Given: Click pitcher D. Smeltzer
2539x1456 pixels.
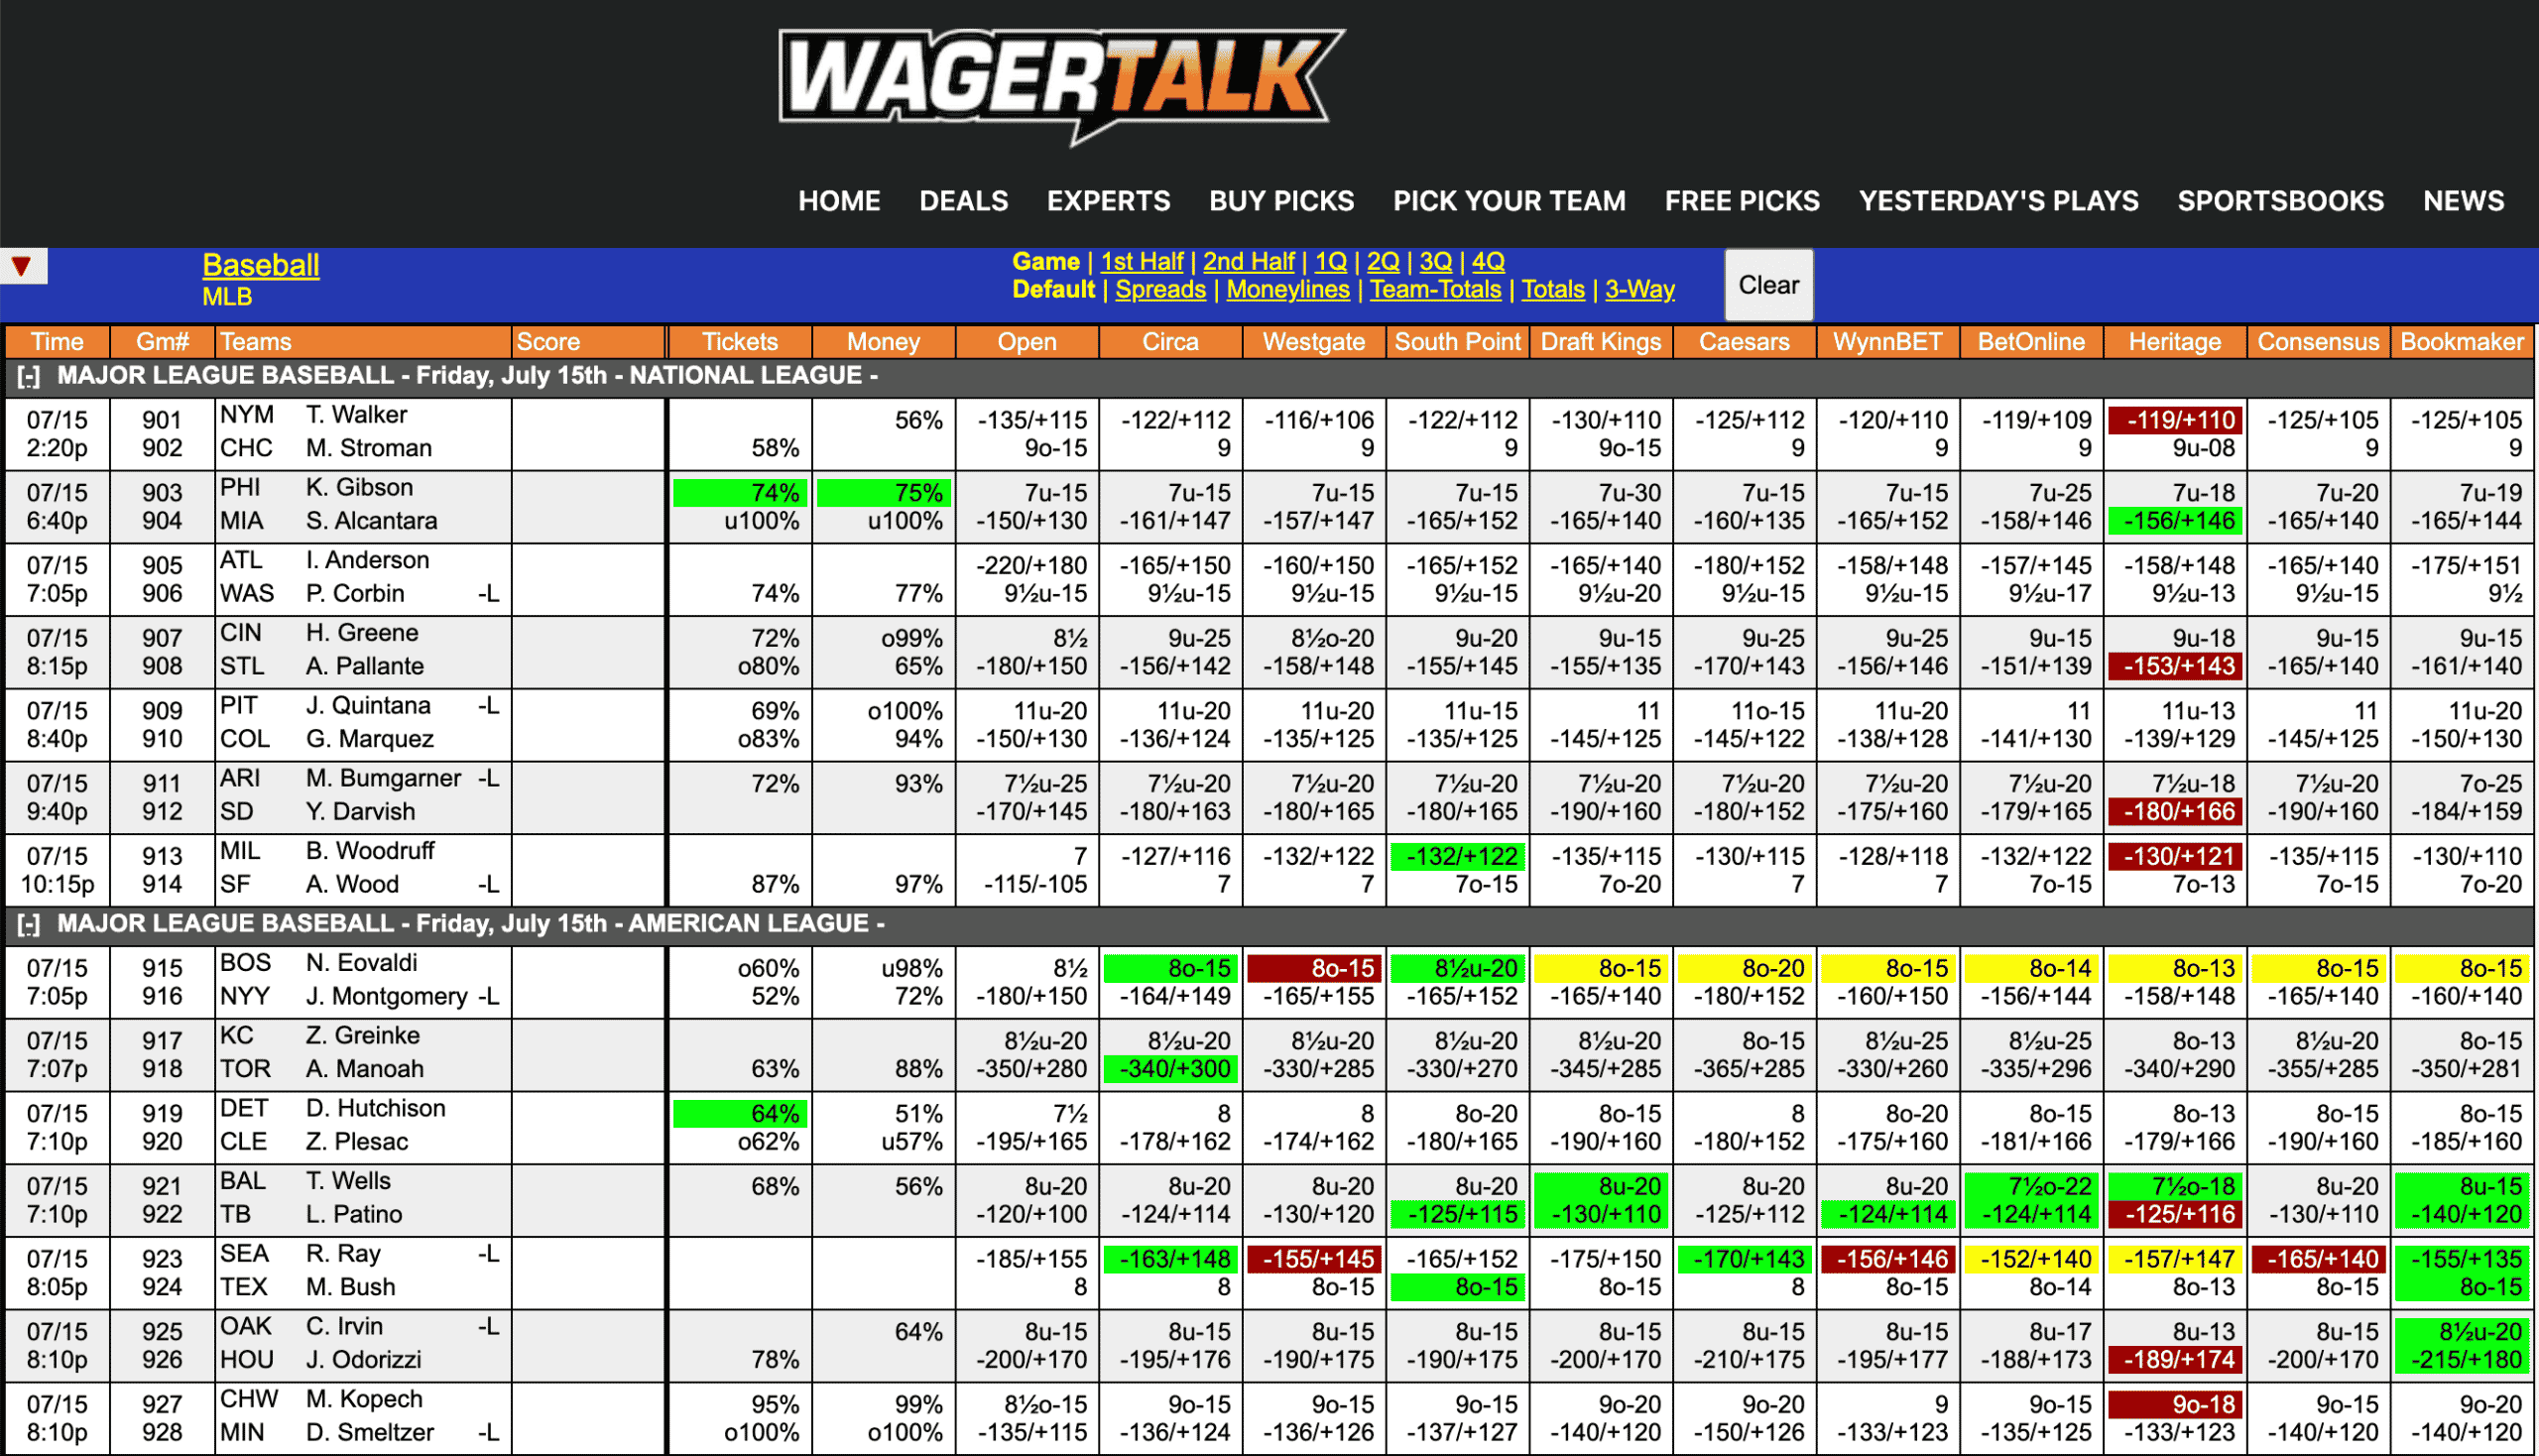Looking at the screenshot, I should tap(369, 1433).
